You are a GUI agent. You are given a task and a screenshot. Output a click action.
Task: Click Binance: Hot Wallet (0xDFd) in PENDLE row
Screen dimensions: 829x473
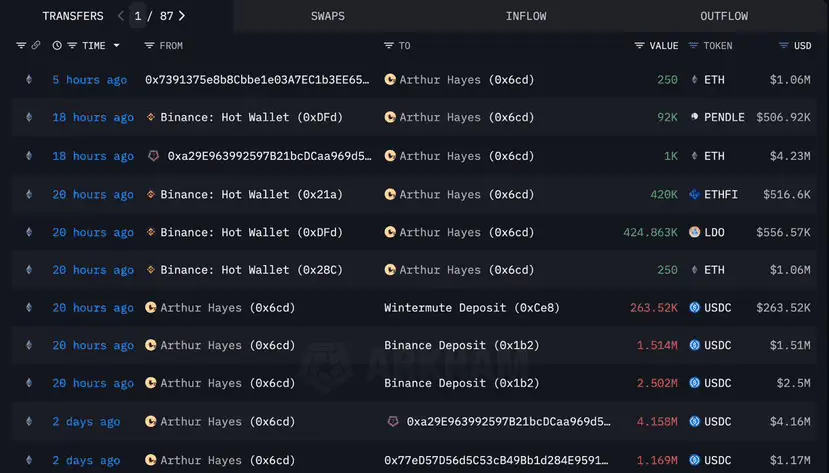pyautogui.click(x=252, y=117)
